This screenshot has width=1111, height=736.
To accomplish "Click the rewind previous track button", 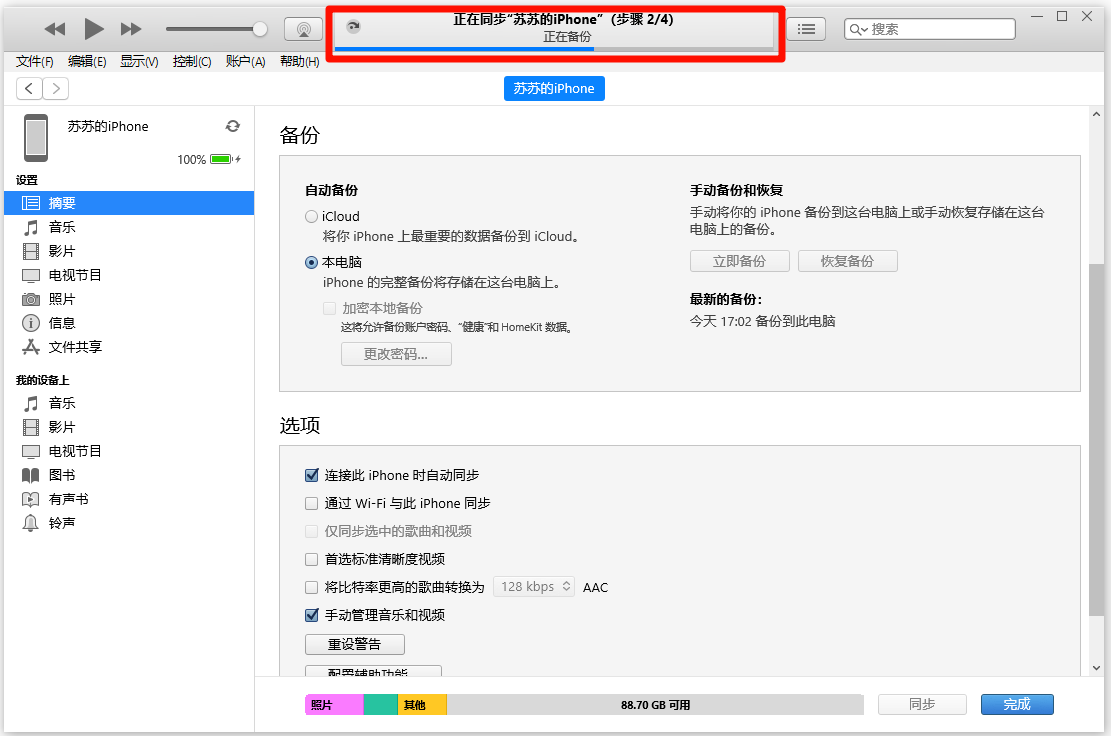I will click(x=55, y=29).
